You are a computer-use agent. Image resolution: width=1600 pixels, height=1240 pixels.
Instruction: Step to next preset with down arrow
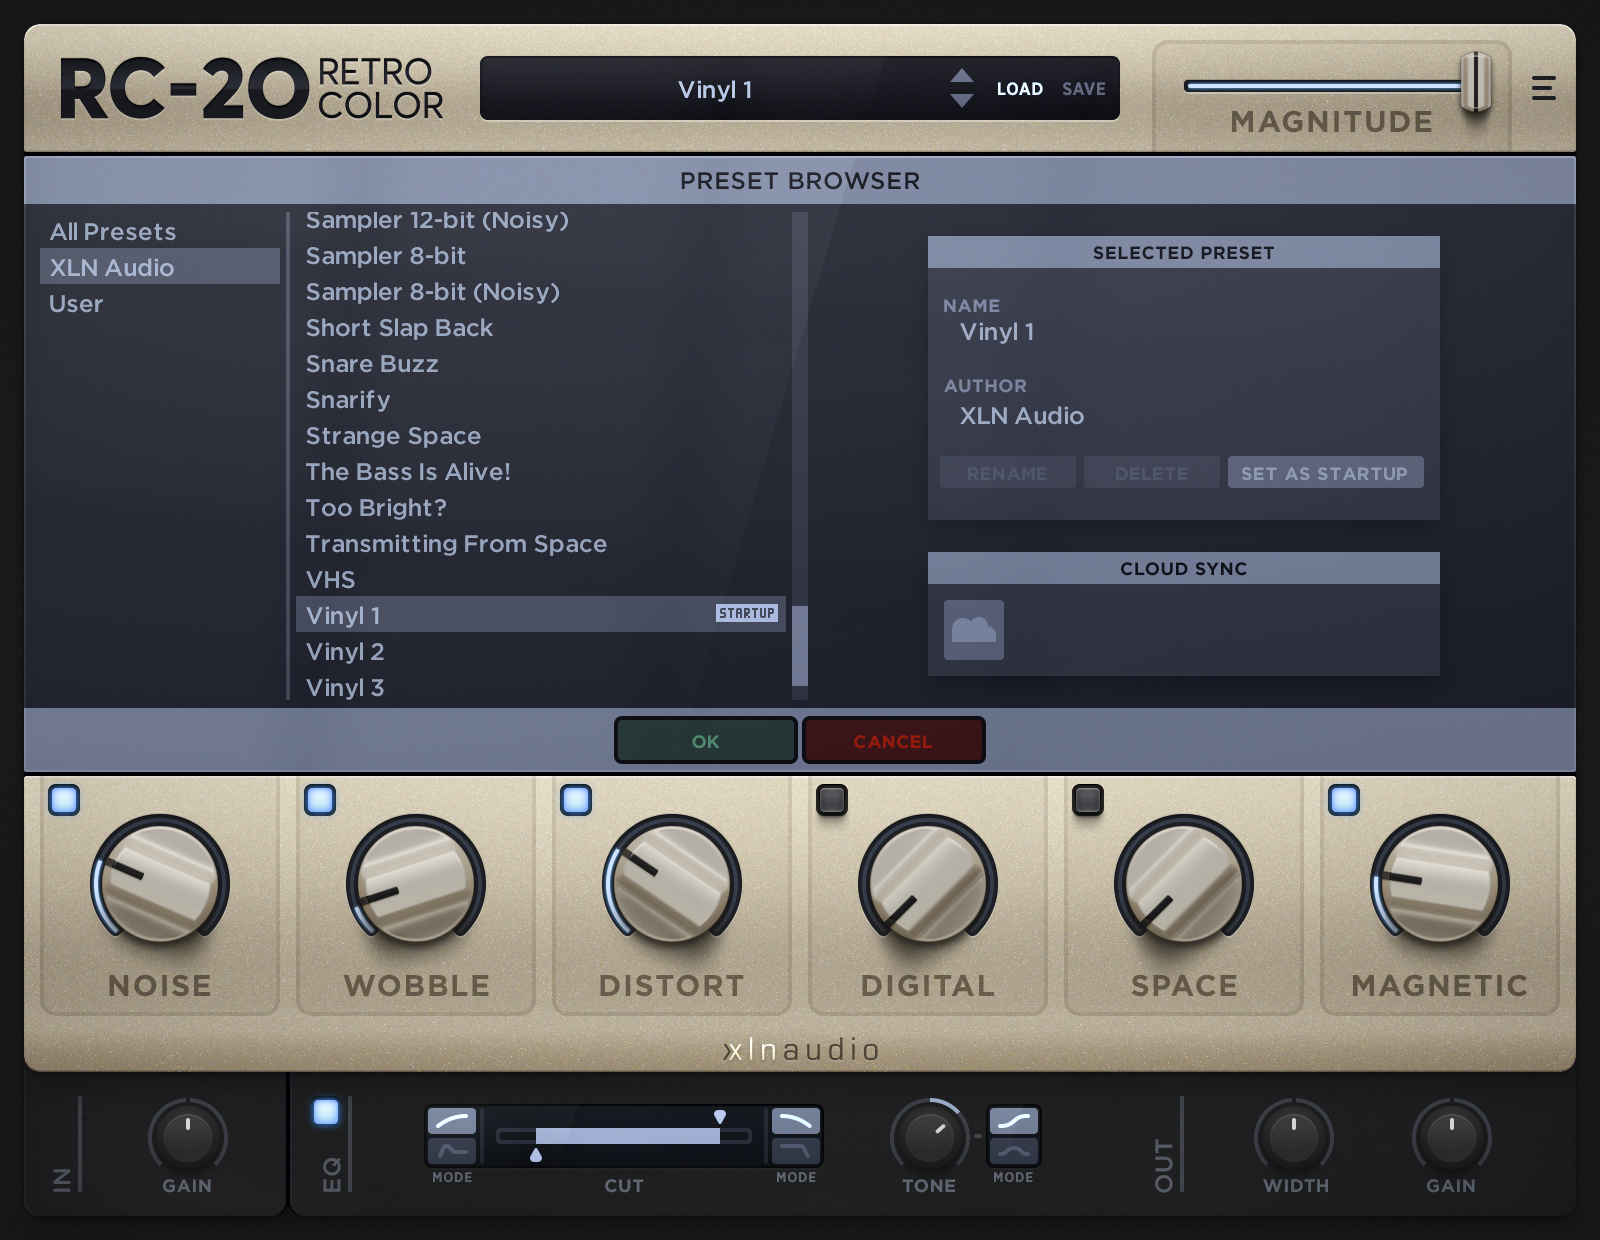[x=962, y=101]
